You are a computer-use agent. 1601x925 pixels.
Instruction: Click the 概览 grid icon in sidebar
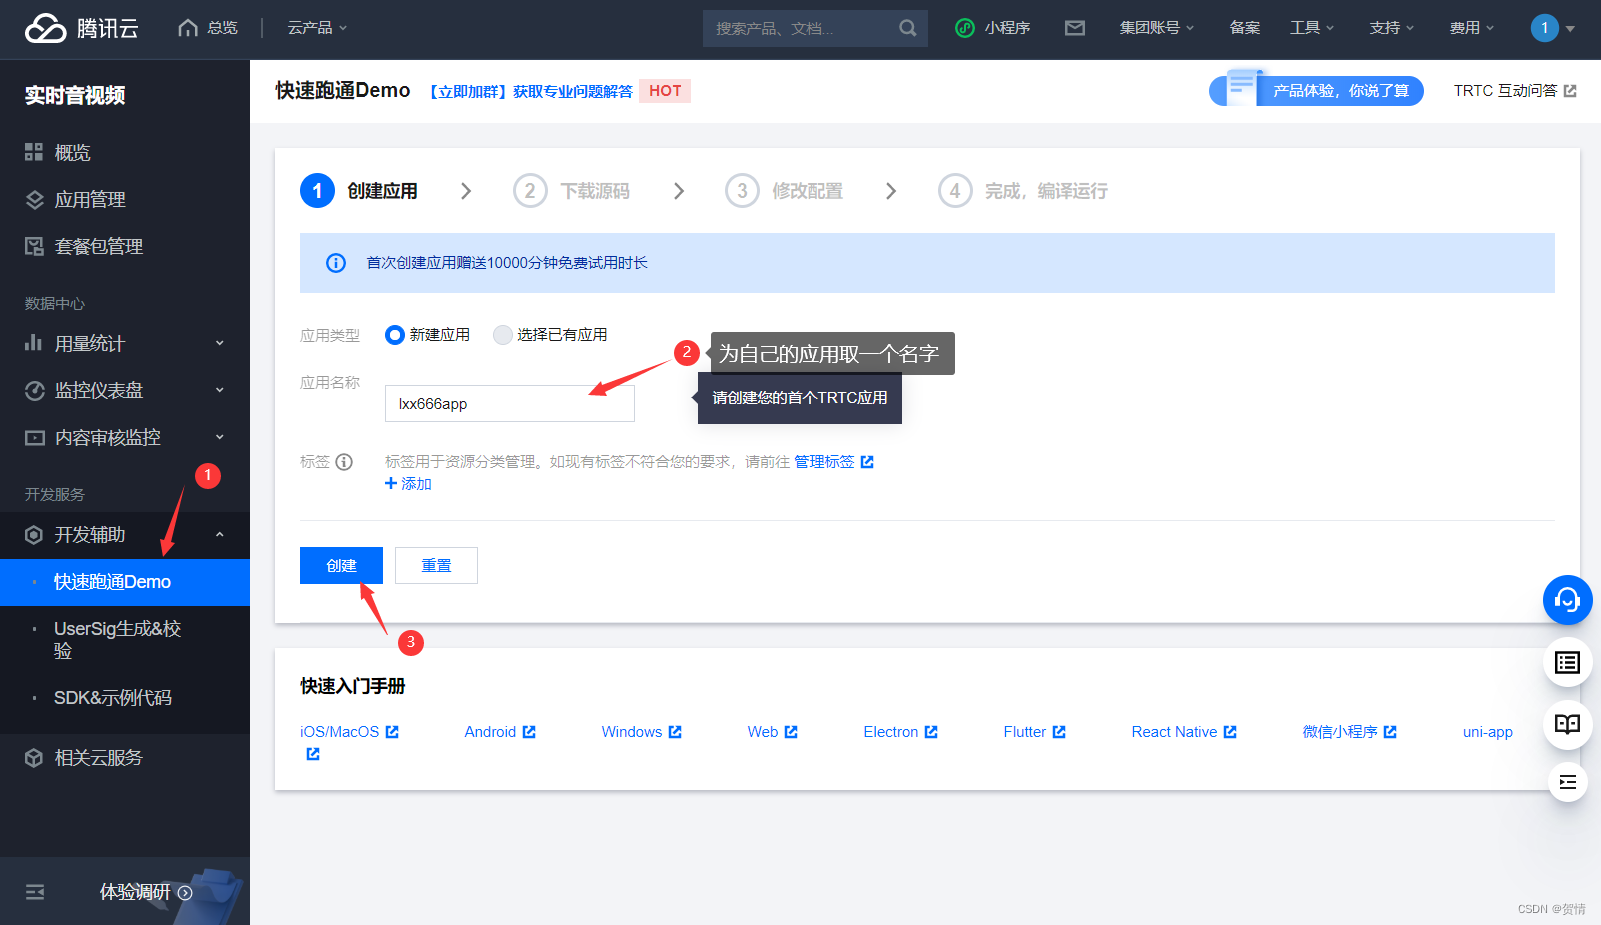pyautogui.click(x=34, y=152)
